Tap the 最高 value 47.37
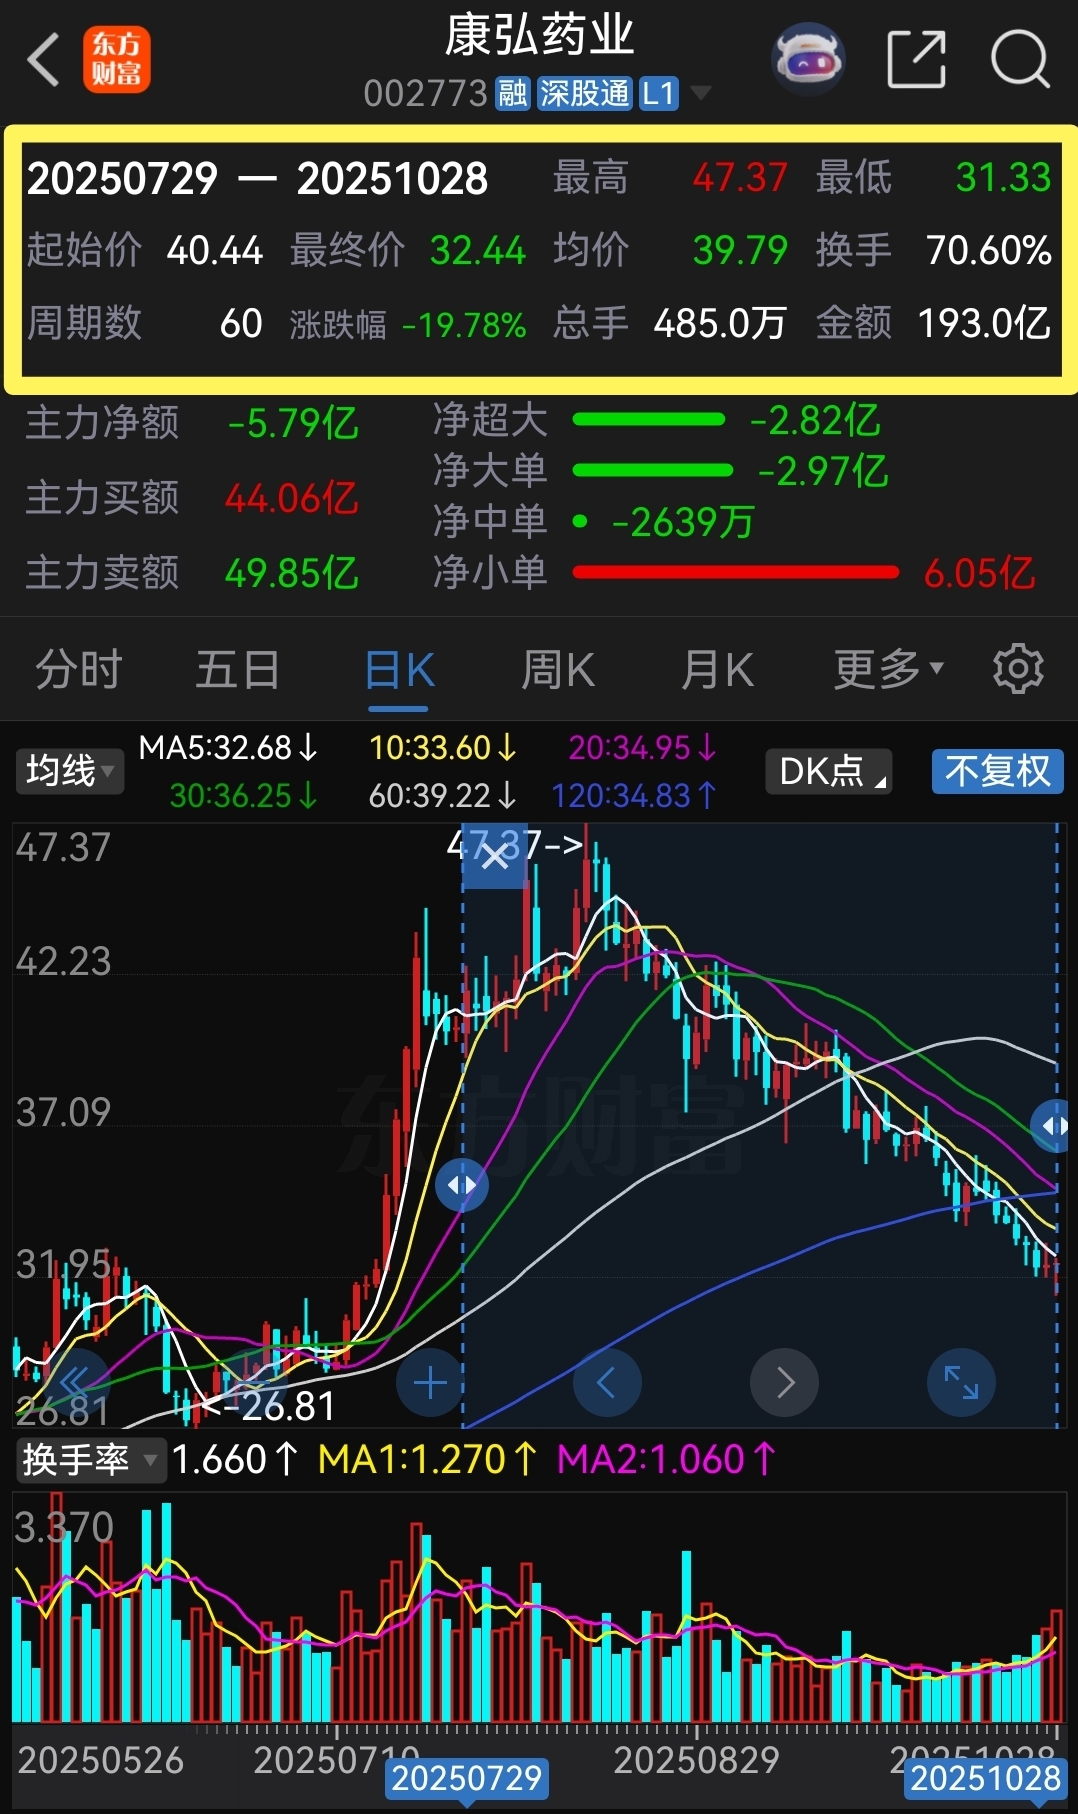 point(740,178)
